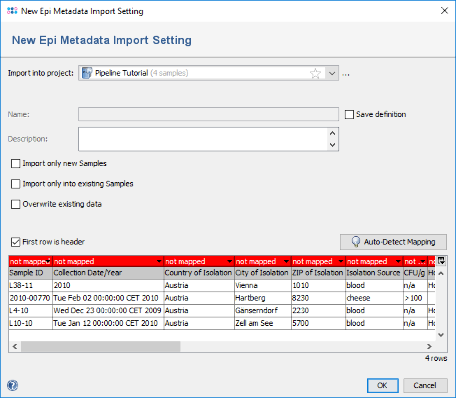The height and width of the screenshot is (398, 456).
Task: Expand the Import into project dropdown
Action: [332, 73]
